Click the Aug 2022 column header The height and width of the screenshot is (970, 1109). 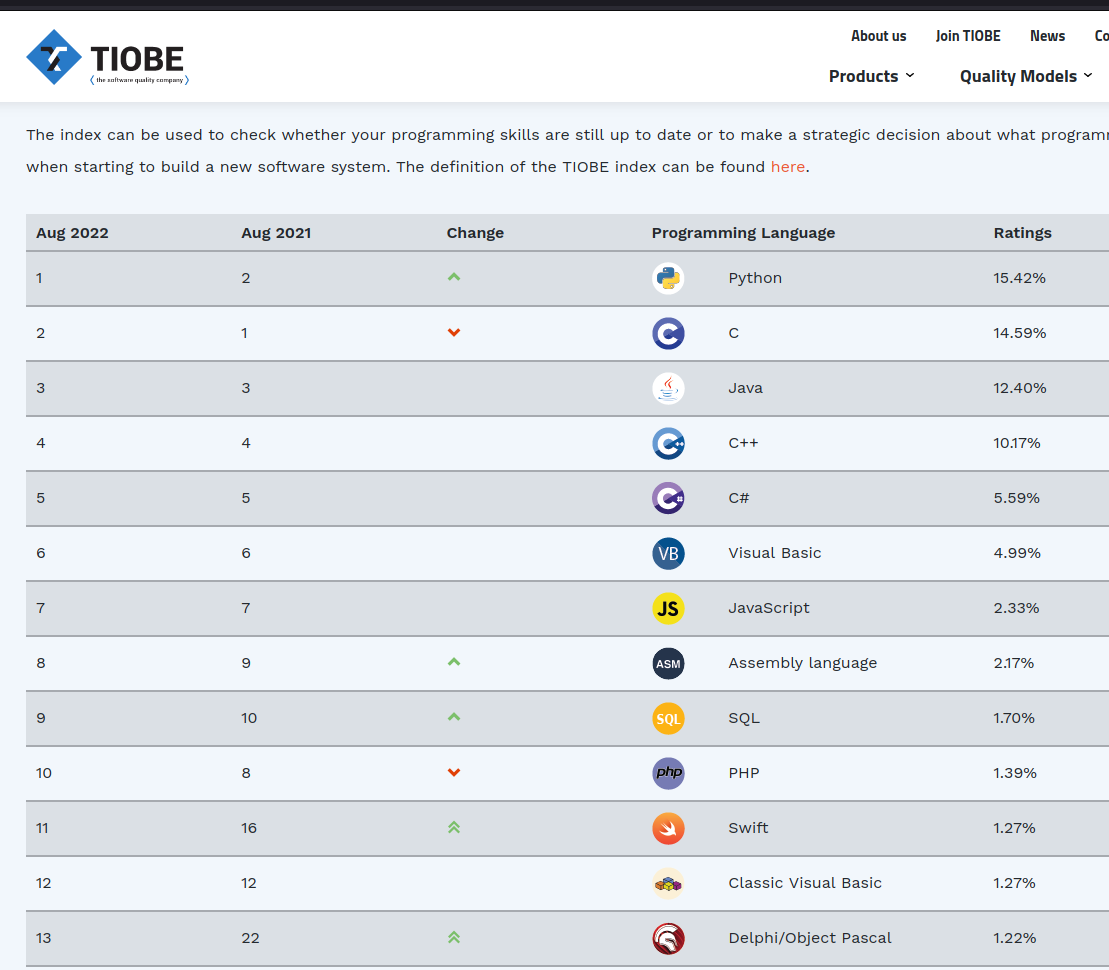click(72, 233)
